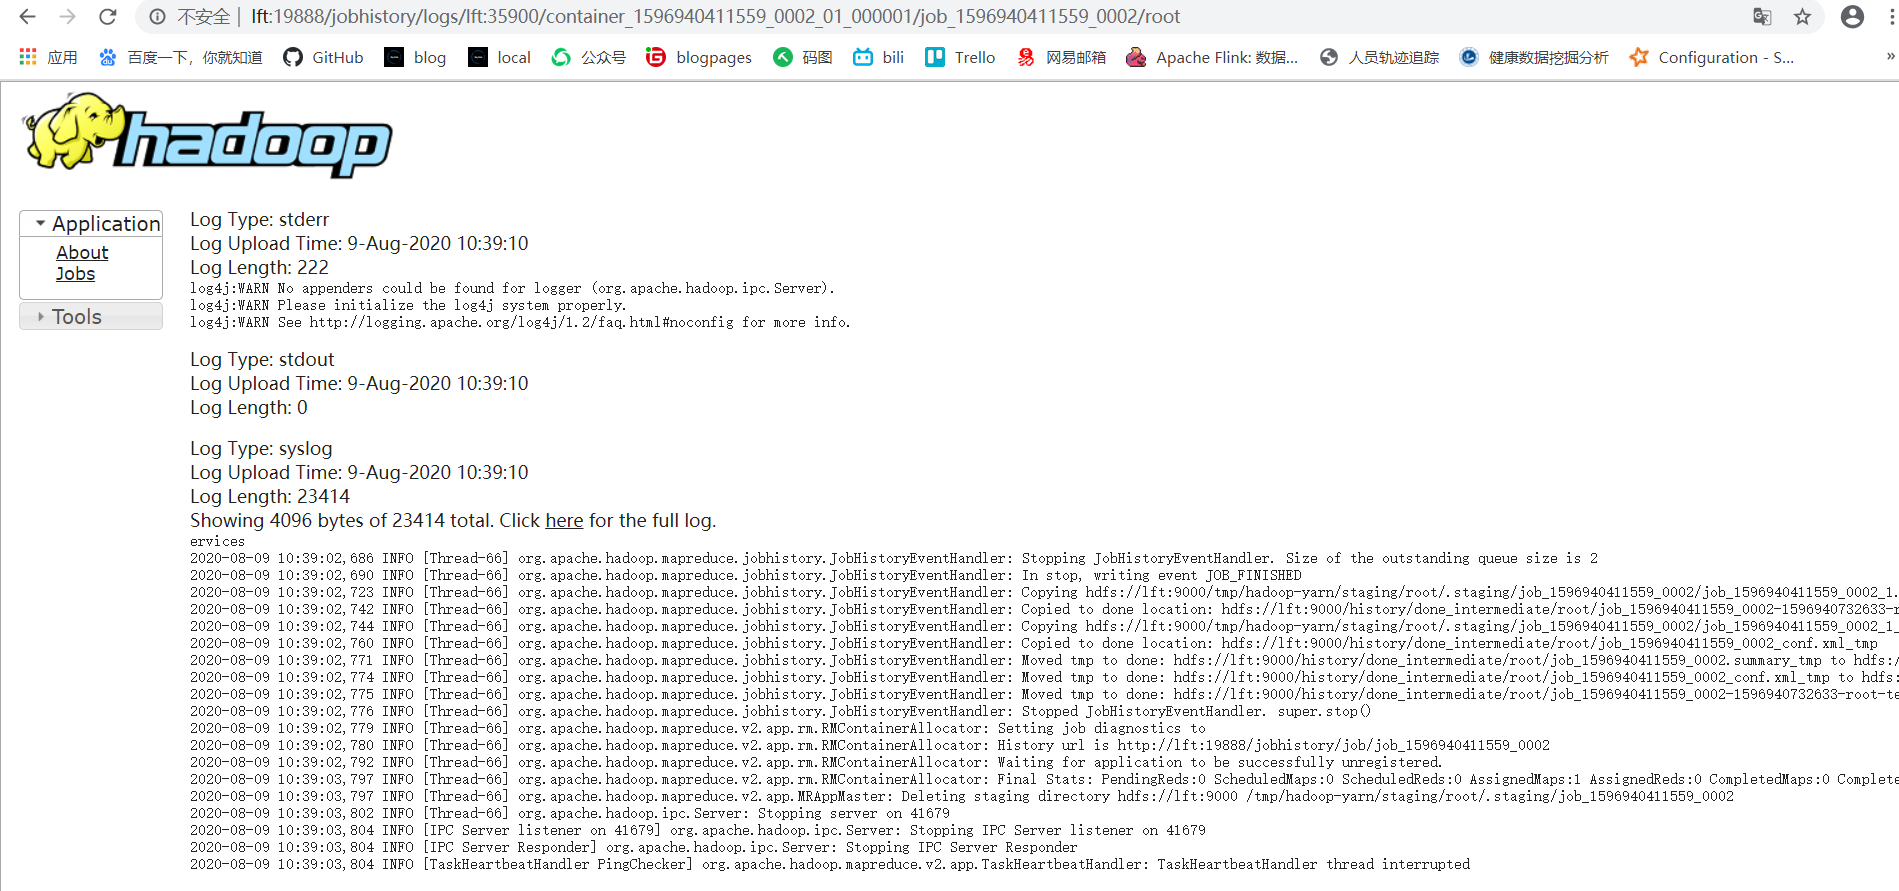The width and height of the screenshot is (1899, 891).
Task: Click the 'Log Length: 0' text
Action: point(249,408)
